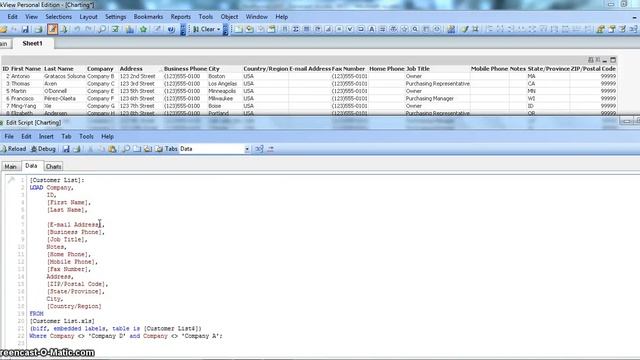The image size is (640, 360).
Task: Click the State/Province column header
Action: pos(548,69)
